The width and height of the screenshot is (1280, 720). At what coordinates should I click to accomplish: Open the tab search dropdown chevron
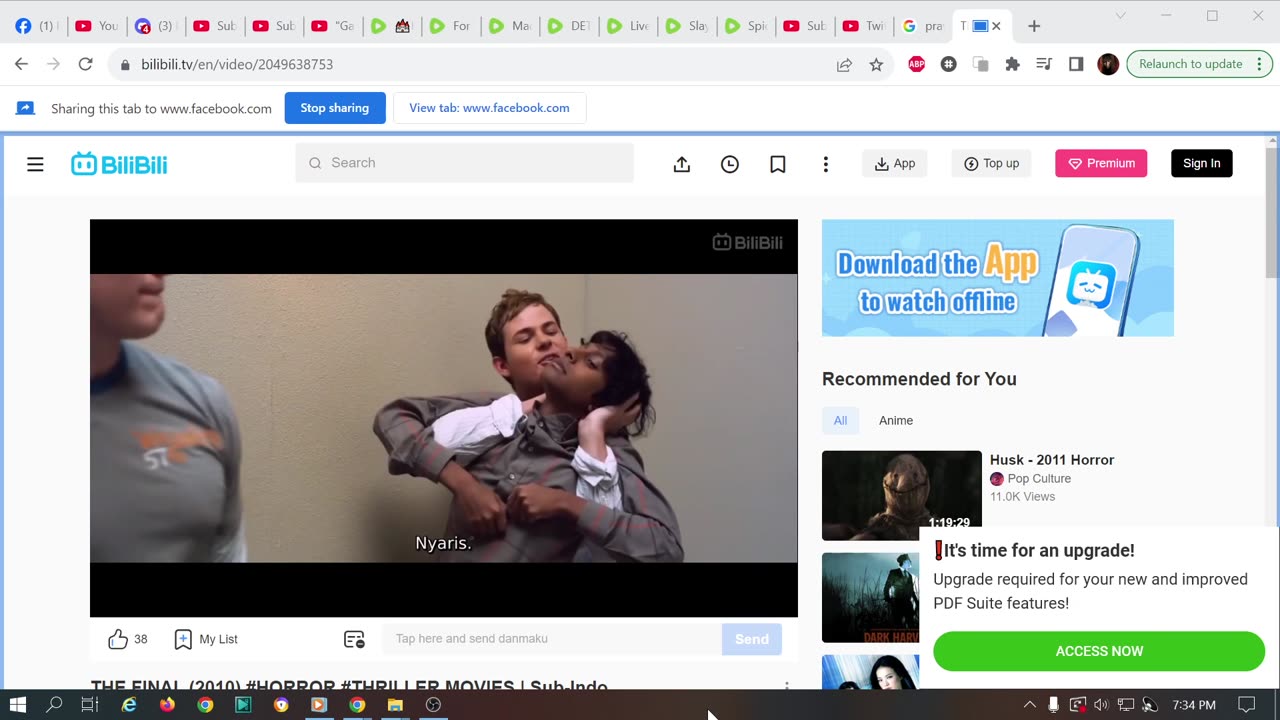click(1120, 16)
